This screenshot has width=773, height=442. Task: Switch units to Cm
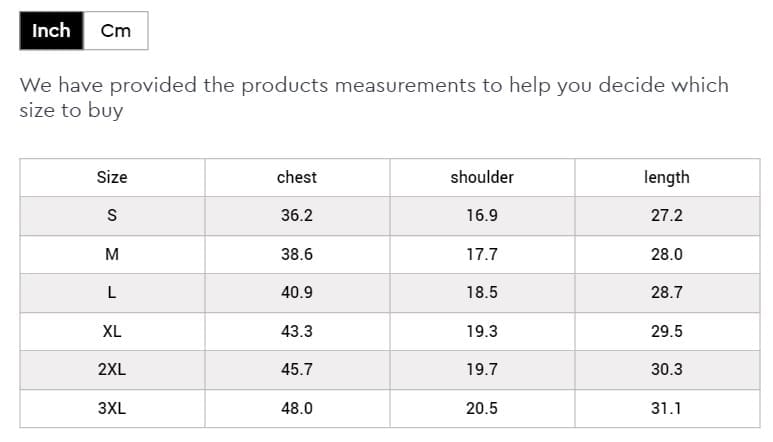tap(116, 31)
